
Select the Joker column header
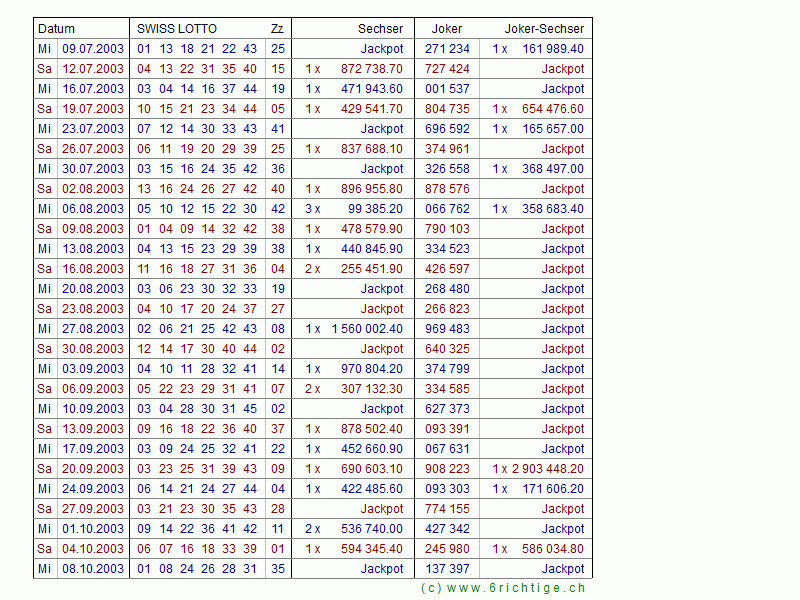click(x=447, y=29)
